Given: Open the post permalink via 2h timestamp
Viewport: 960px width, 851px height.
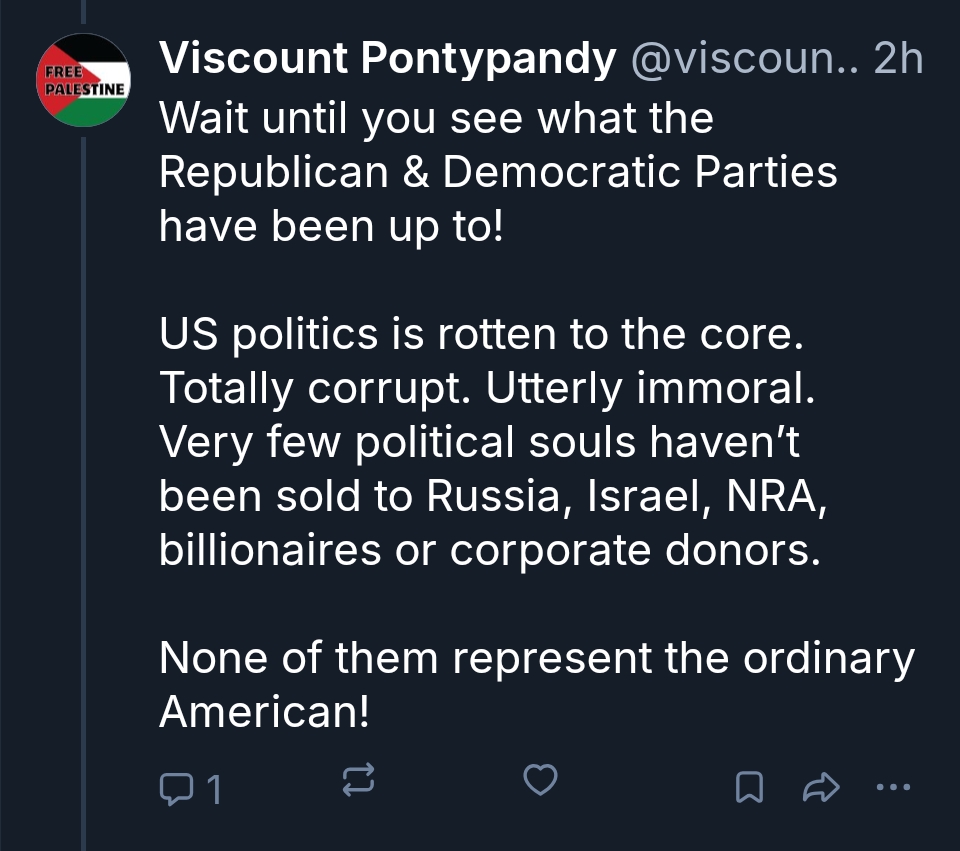Looking at the screenshot, I should [897, 61].
